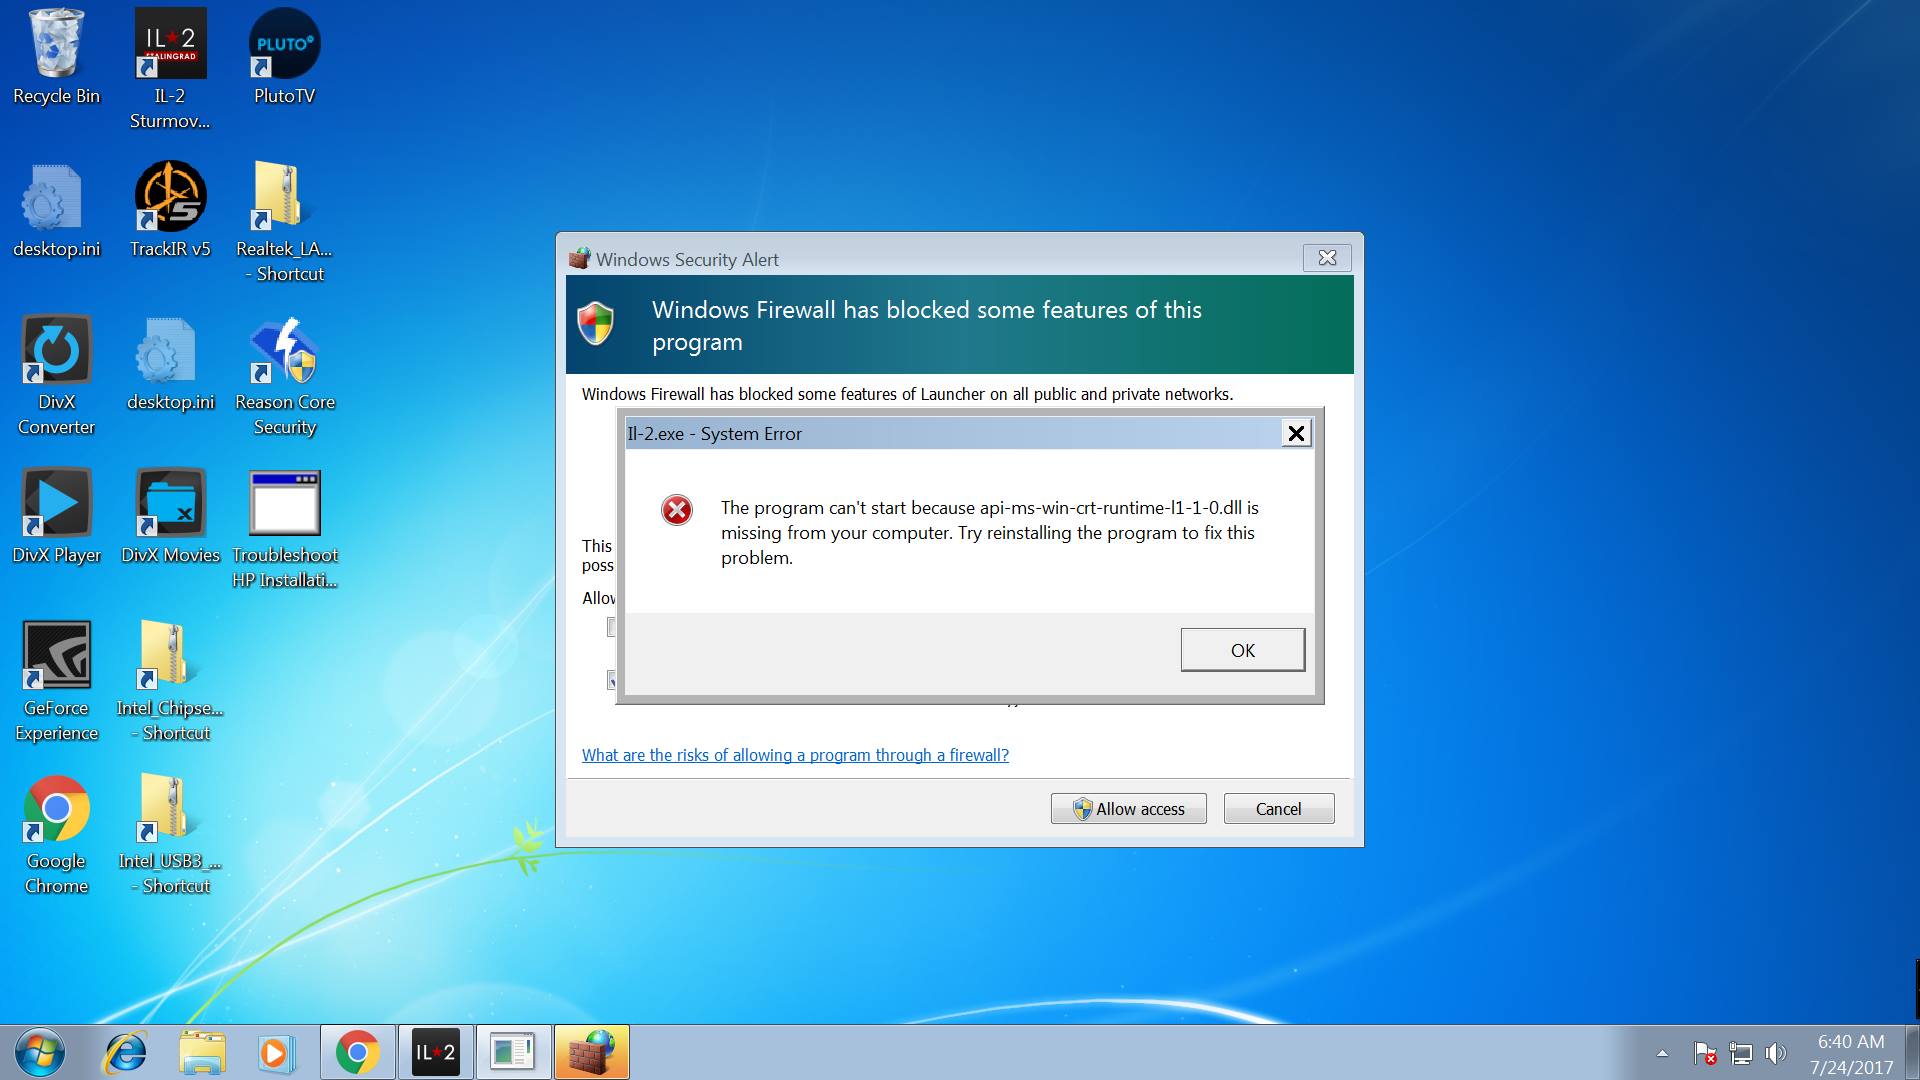
Task: Click the volume speaker tray icon
Action: pos(1776,1053)
